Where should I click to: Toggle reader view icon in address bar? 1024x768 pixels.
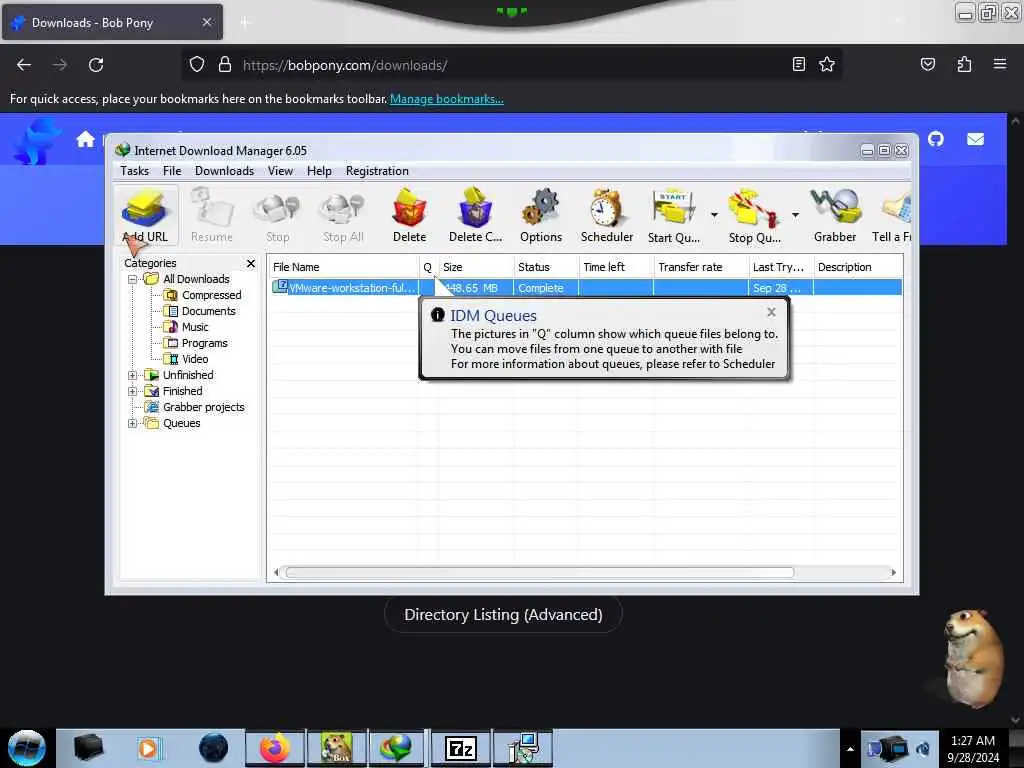798,64
